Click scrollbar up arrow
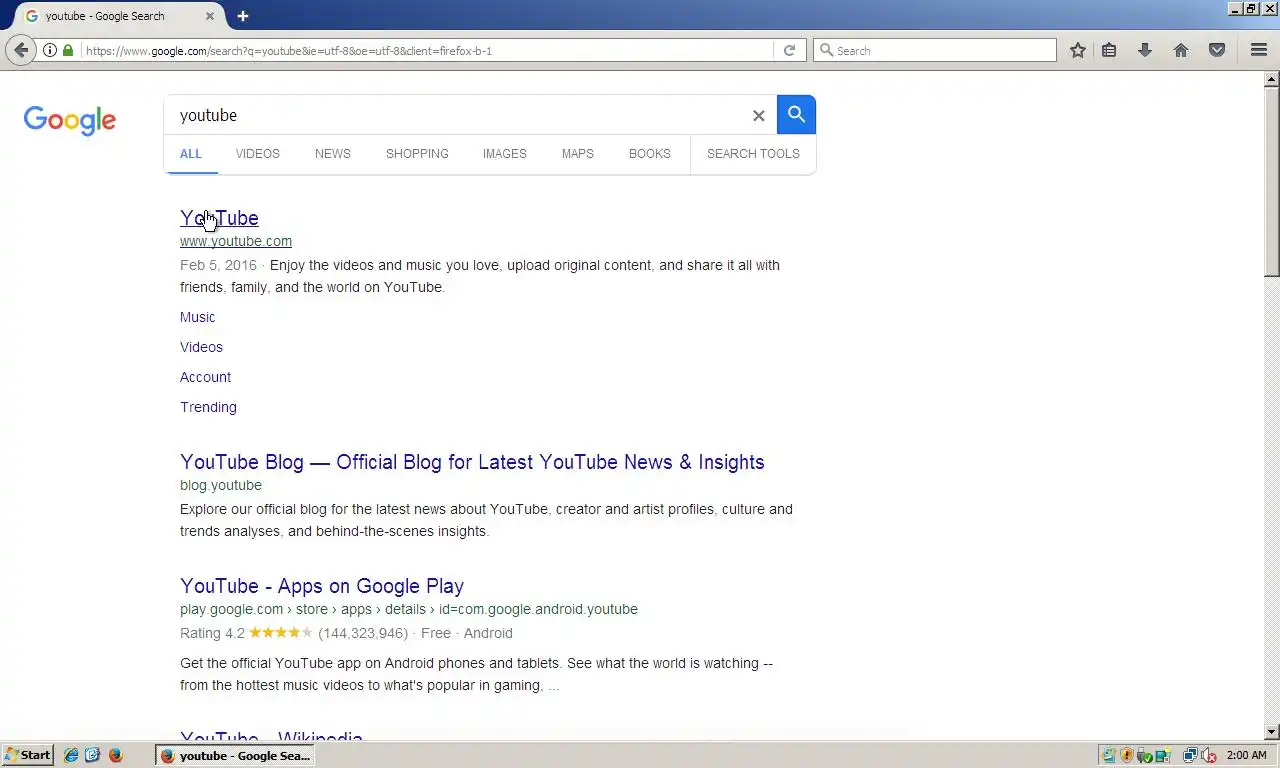Screen dimensions: 1280x768 (x=1272, y=78)
